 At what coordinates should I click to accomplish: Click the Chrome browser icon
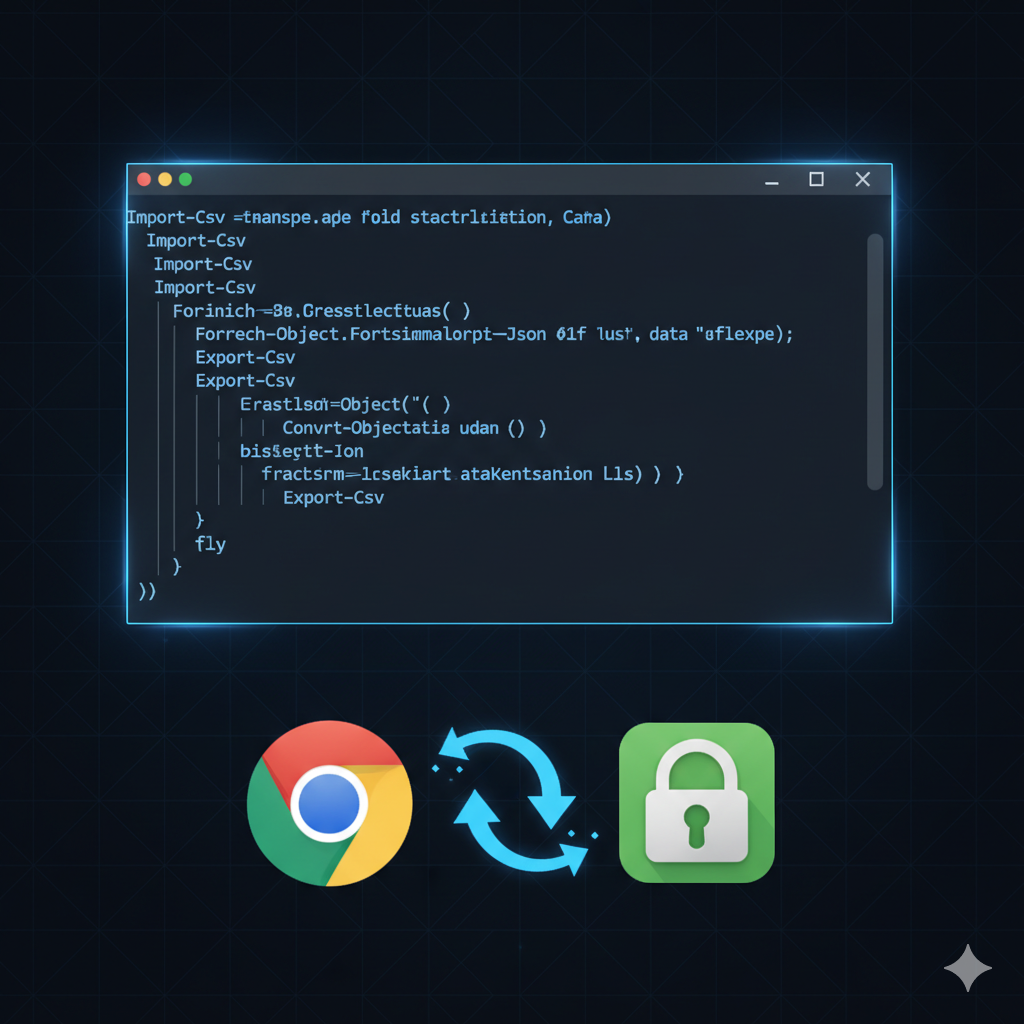coord(330,803)
